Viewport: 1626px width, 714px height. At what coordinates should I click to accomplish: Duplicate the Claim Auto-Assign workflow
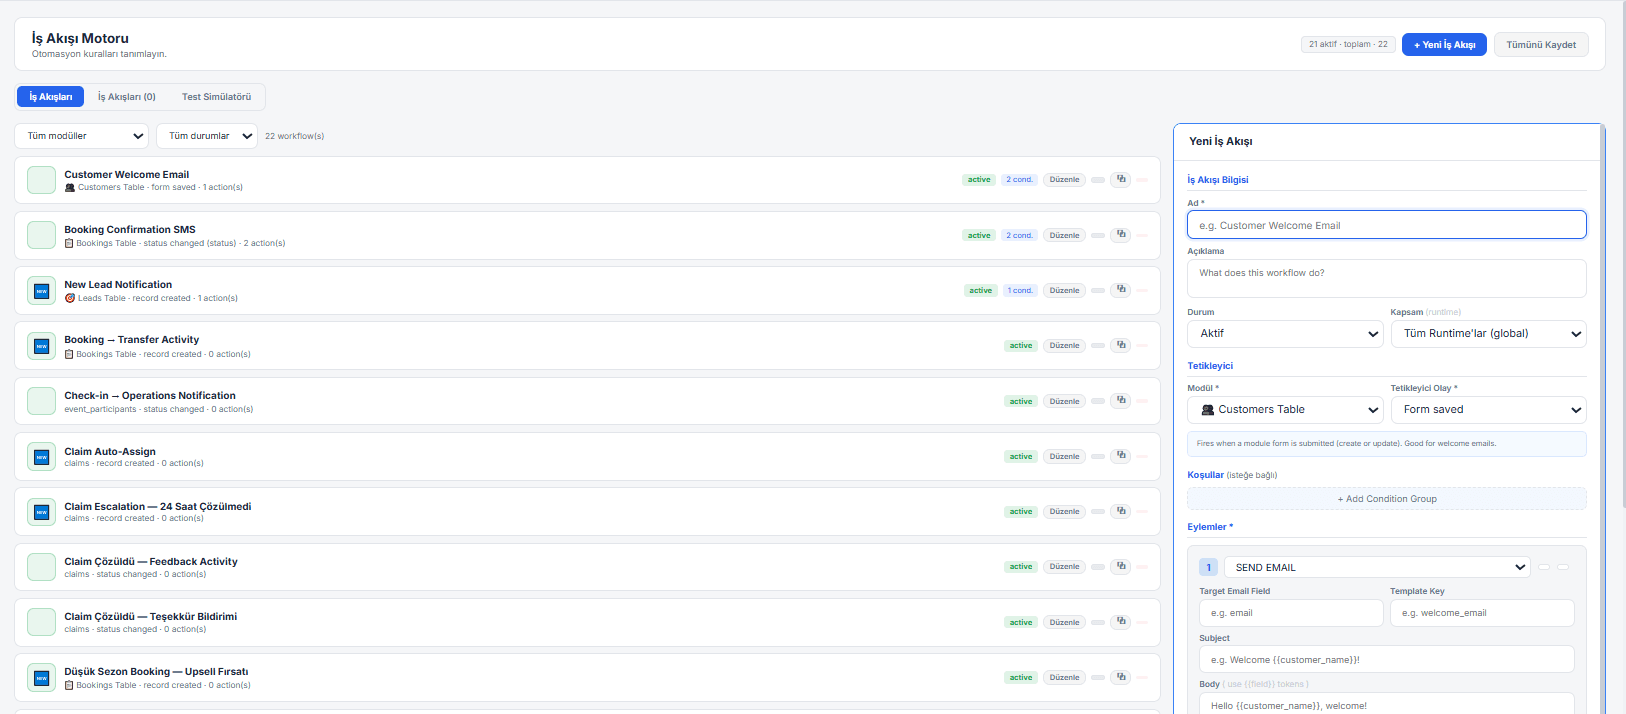(1121, 456)
